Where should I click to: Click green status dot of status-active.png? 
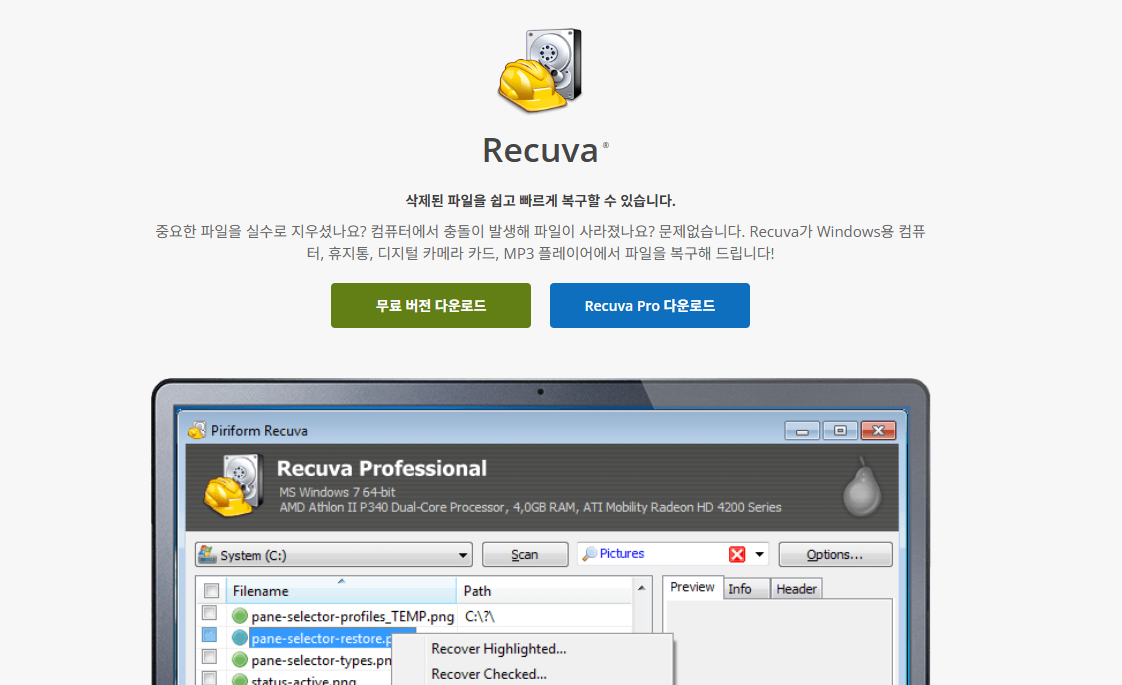(240, 679)
